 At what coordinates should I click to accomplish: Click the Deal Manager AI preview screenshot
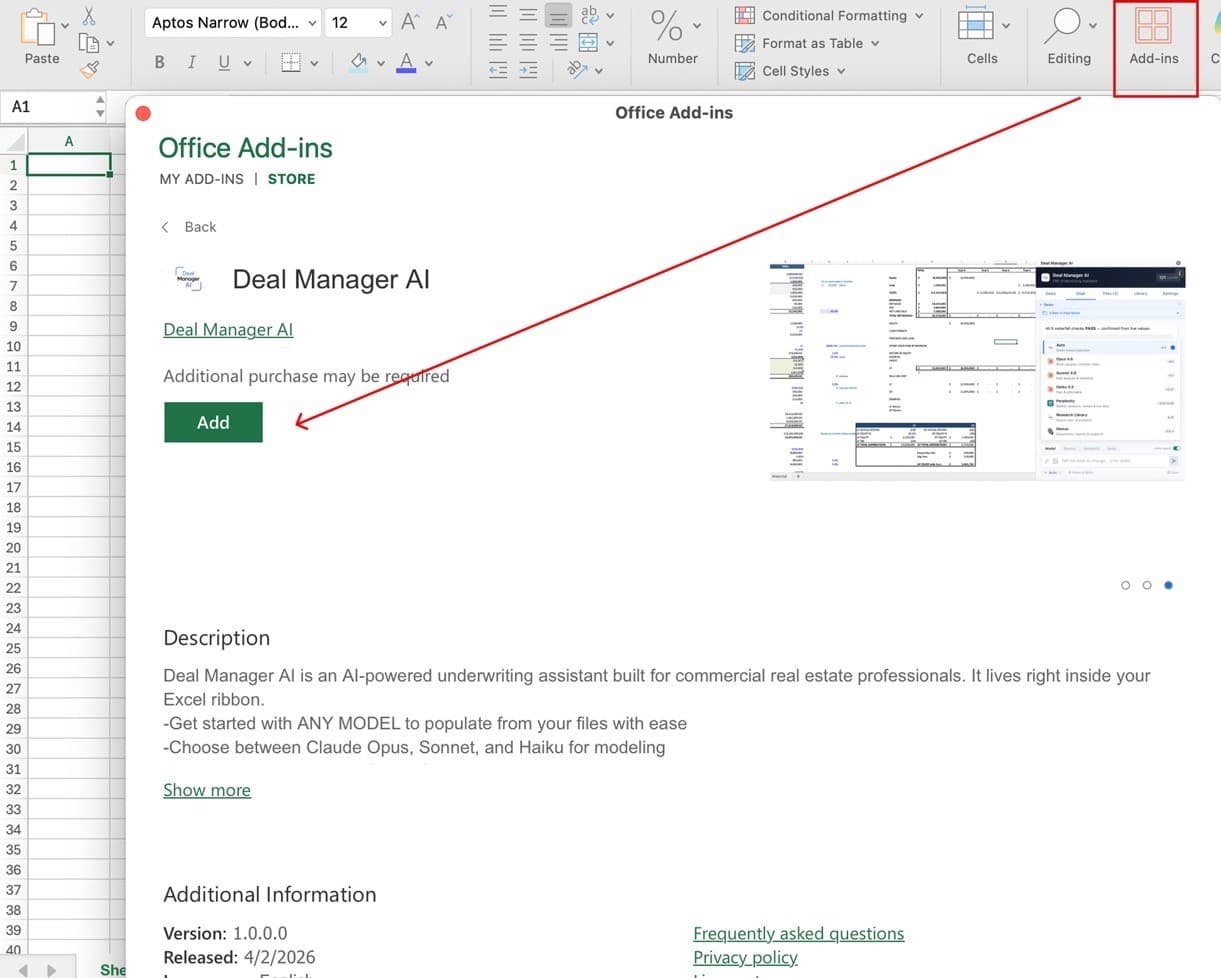[x=977, y=371]
